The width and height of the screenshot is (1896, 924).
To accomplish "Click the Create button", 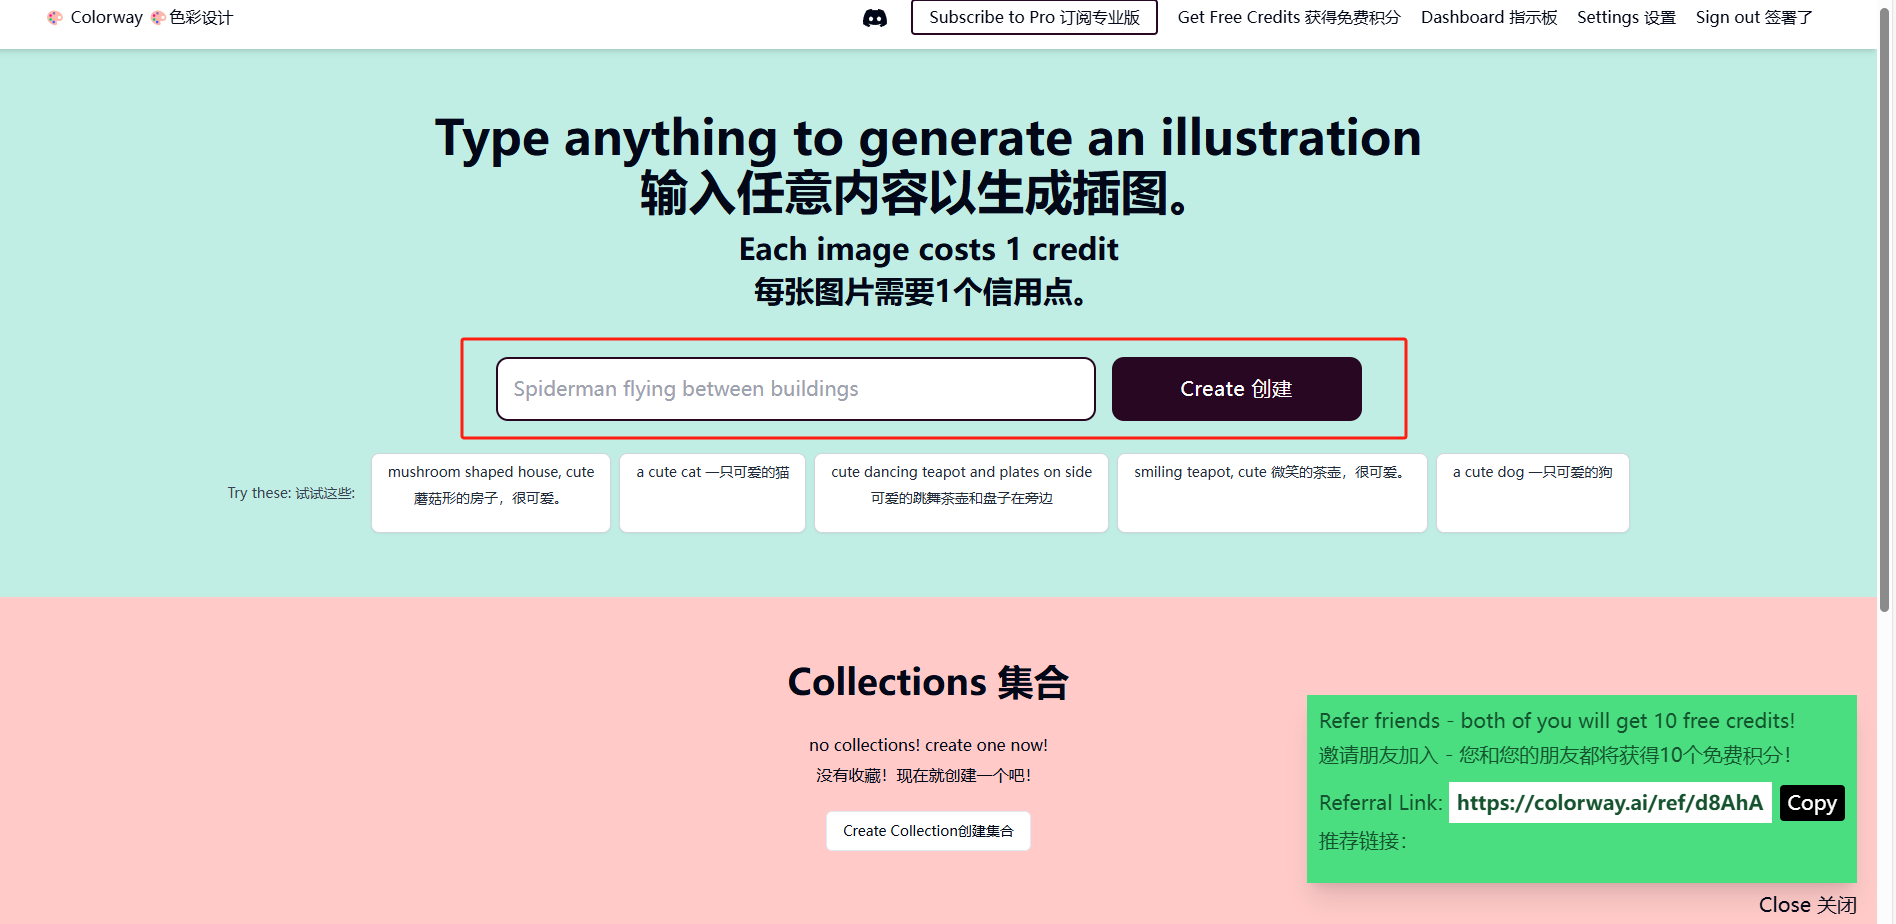I will [1236, 389].
